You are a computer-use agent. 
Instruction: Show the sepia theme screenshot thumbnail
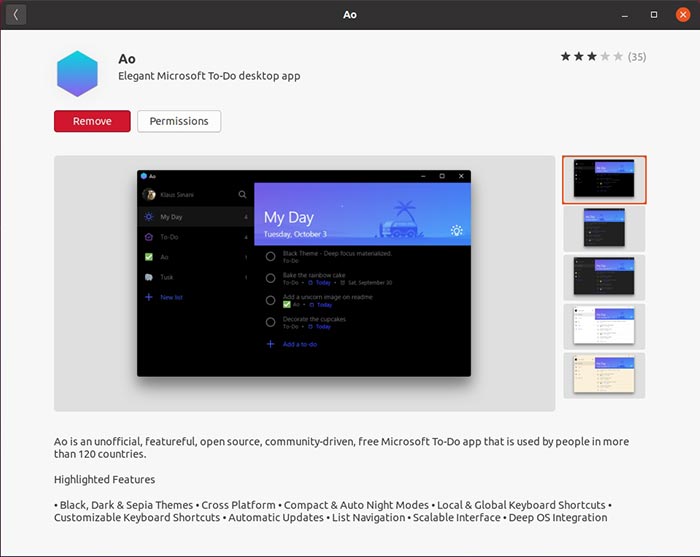[604, 375]
